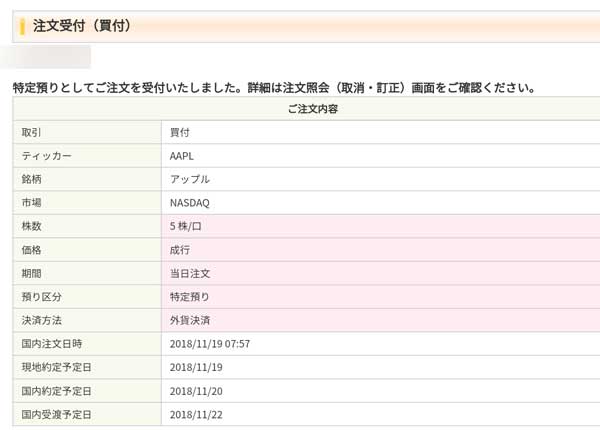This screenshot has height=430, width=600.
Task: Click the order acceptance confirmation message text
Action: pyautogui.click(x=274, y=87)
